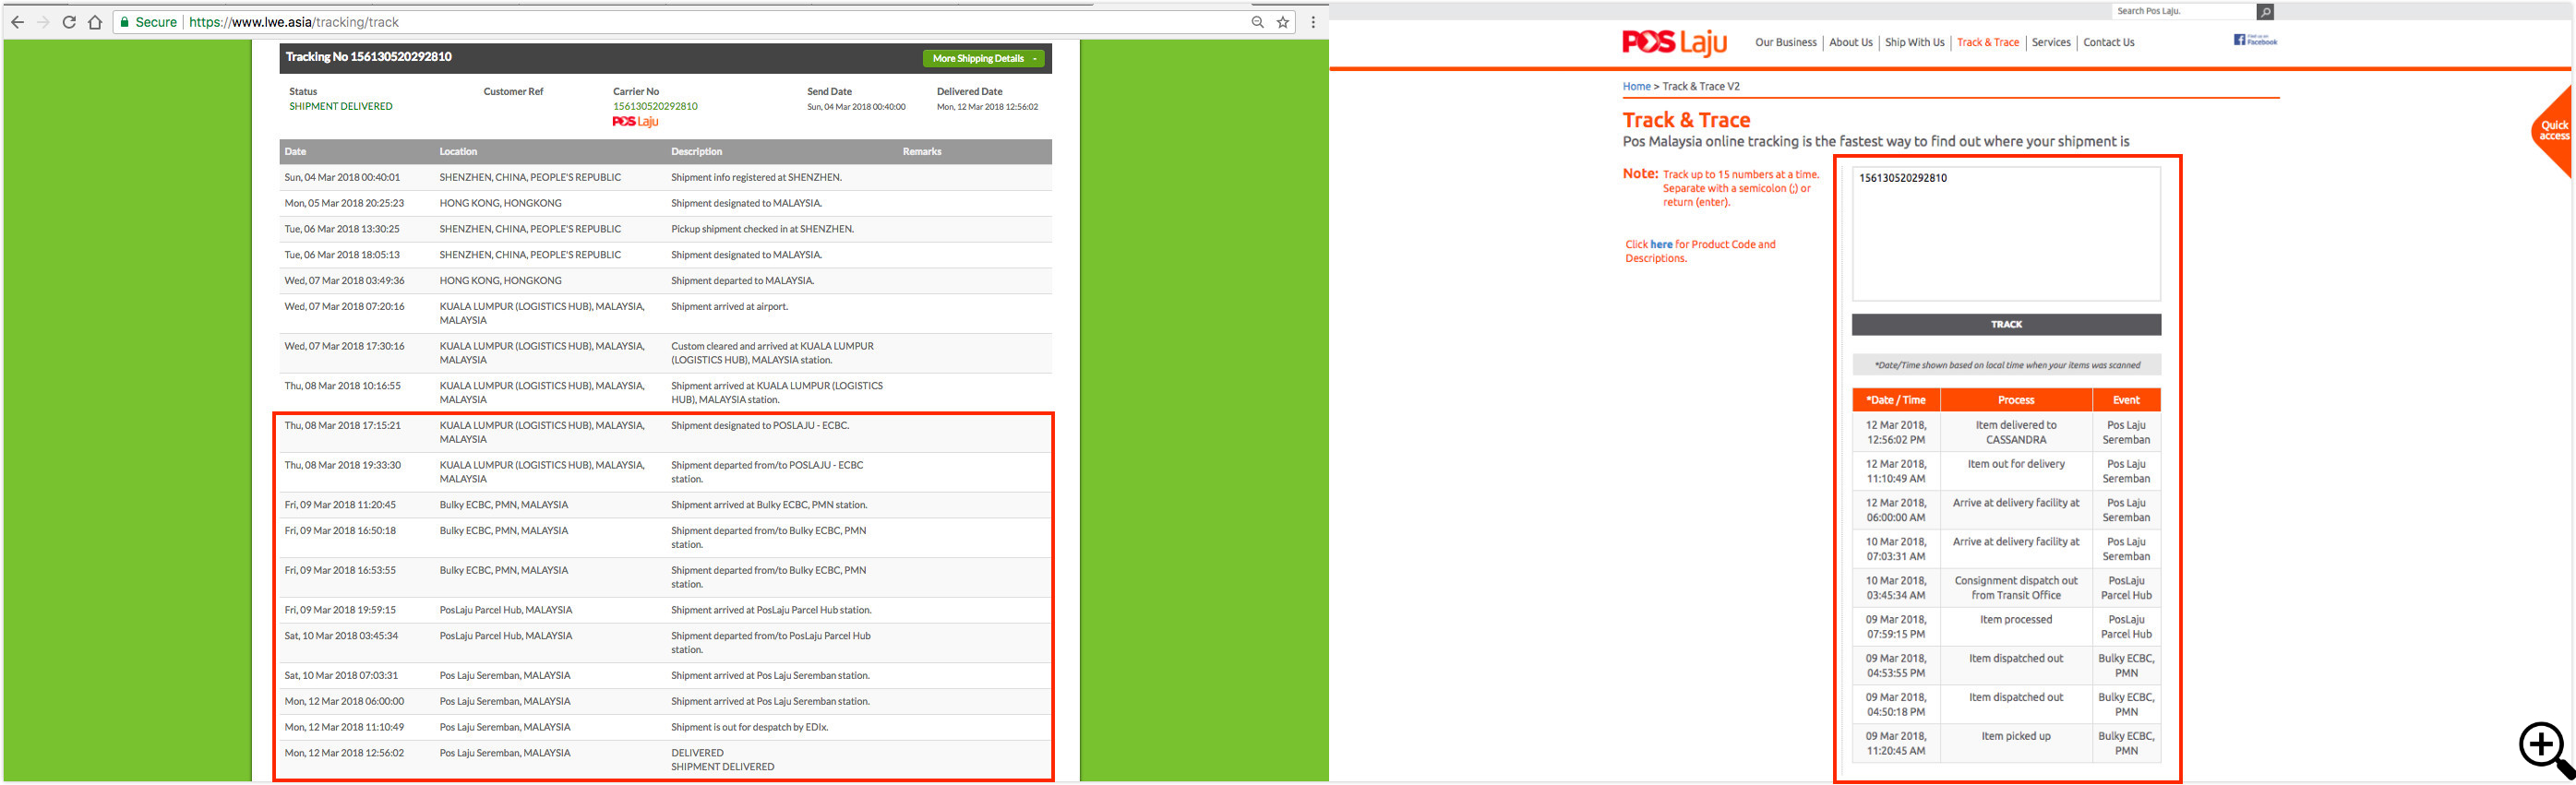Image resolution: width=2576 pixels, height=785 pixels.
Task: Open the About Us menu
Action: (1850, 42)
